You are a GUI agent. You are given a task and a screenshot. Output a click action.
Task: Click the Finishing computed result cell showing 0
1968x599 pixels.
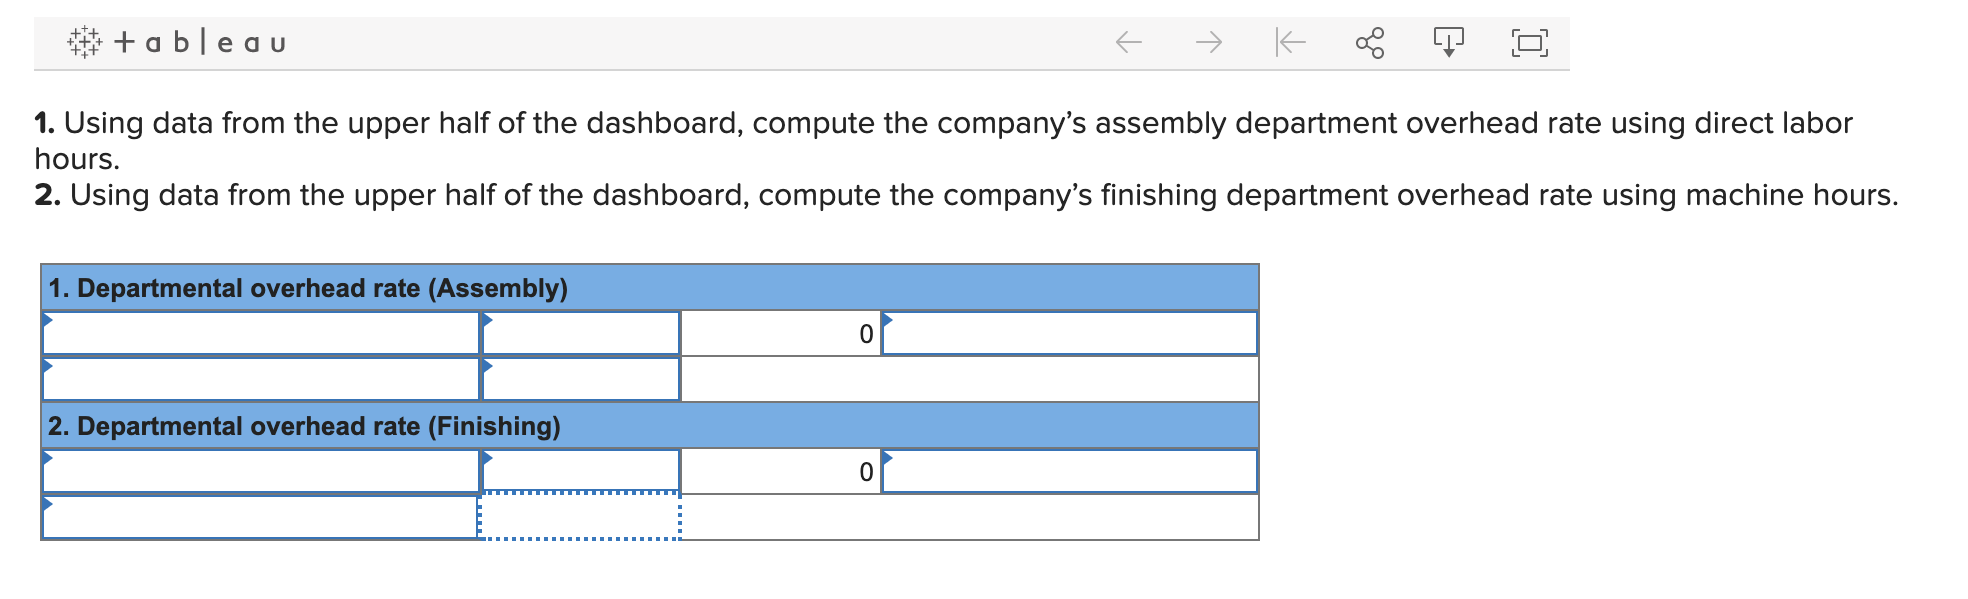click(x=781, y=471)
